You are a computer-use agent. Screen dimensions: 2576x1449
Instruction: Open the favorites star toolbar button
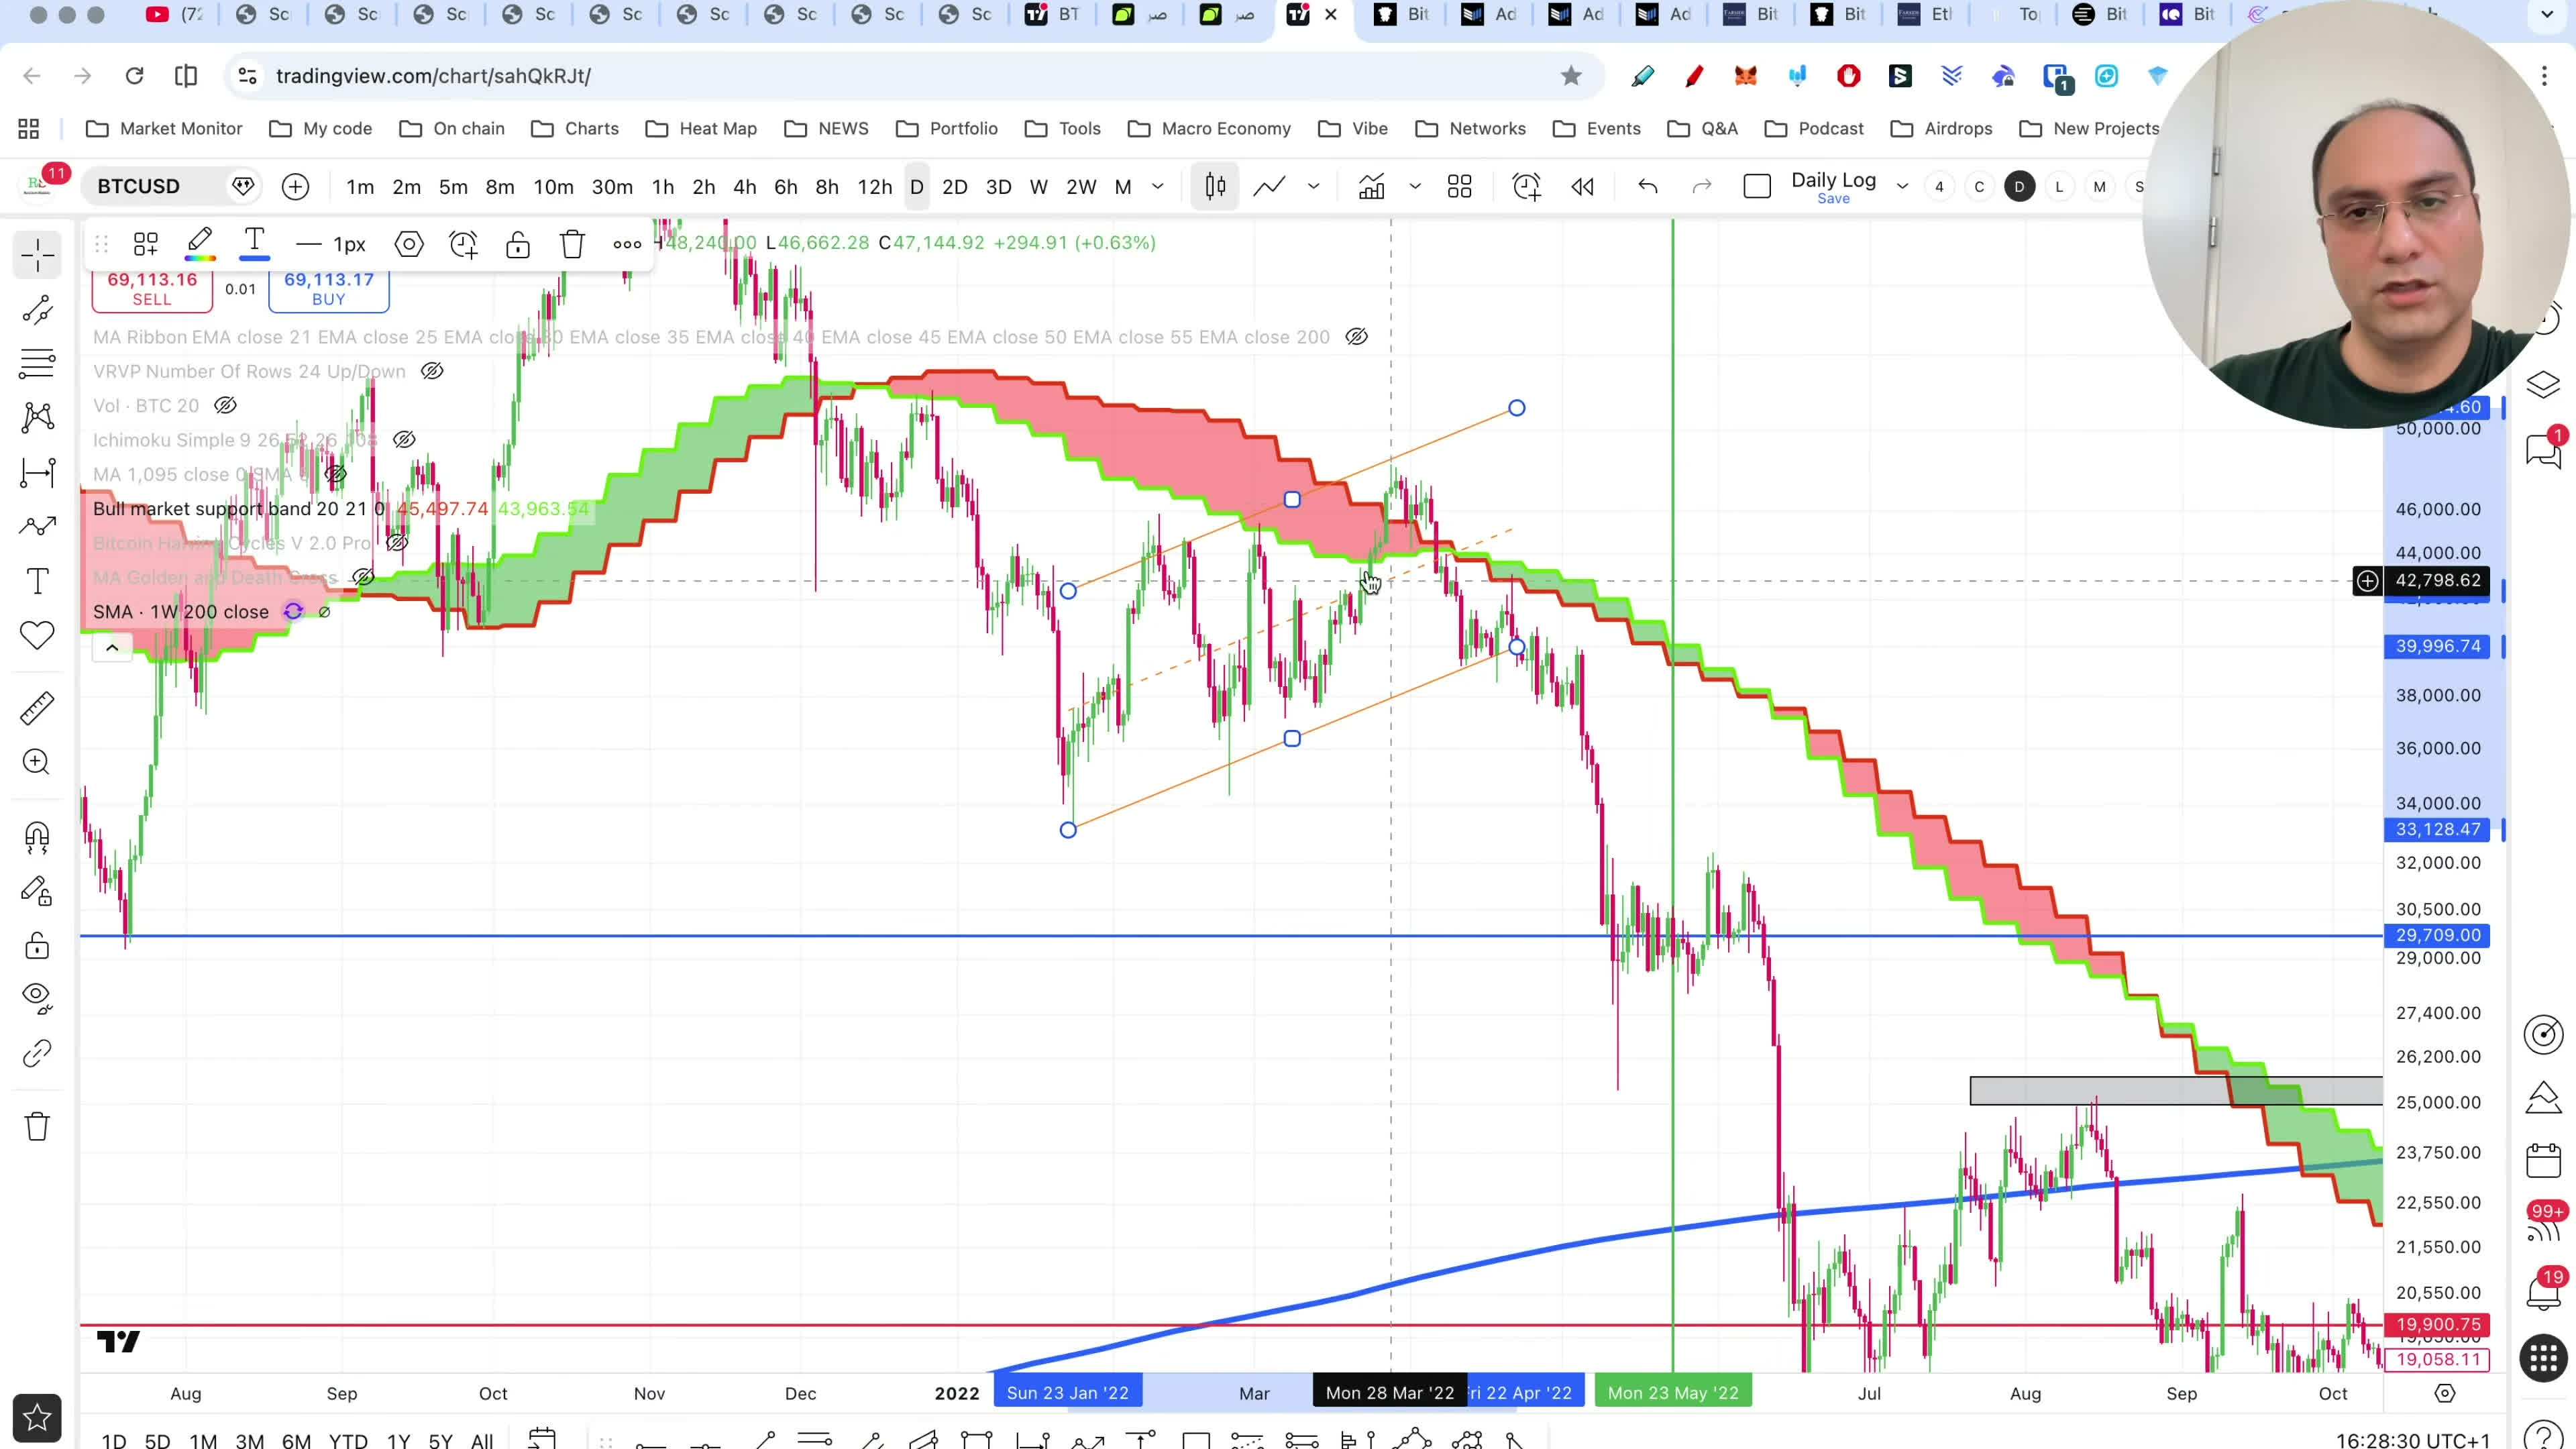pyautogui.click(x=37, y=1417)
